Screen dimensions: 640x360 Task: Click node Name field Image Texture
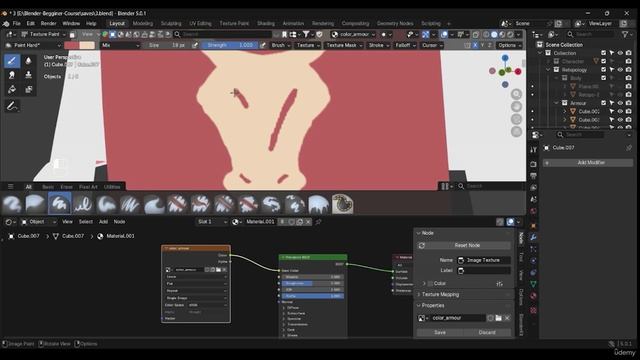coord(484,260)
